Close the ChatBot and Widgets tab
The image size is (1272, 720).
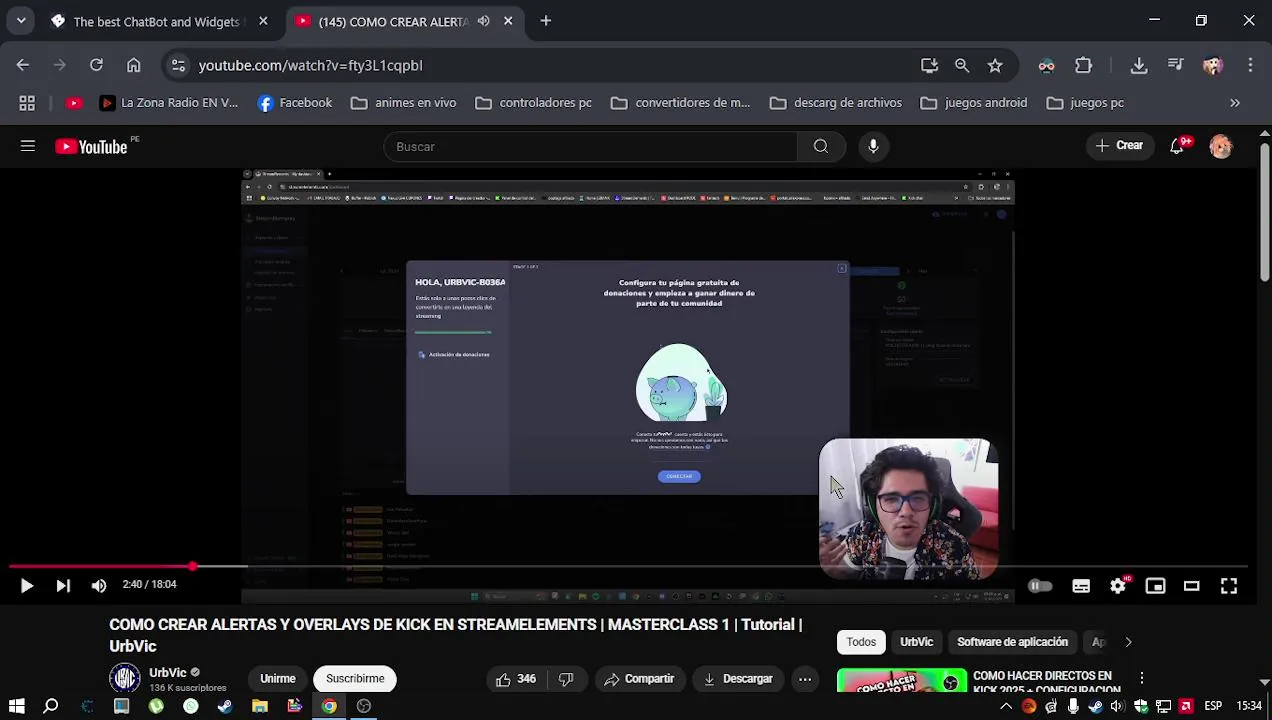point(263,21)
